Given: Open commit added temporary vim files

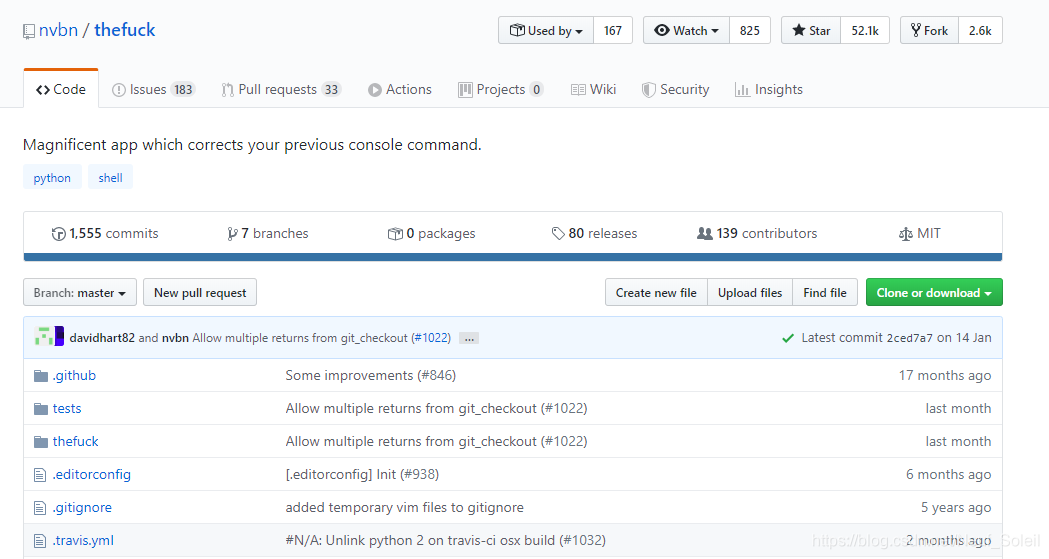Looking at the screenshot, I should tap(405, 508).
